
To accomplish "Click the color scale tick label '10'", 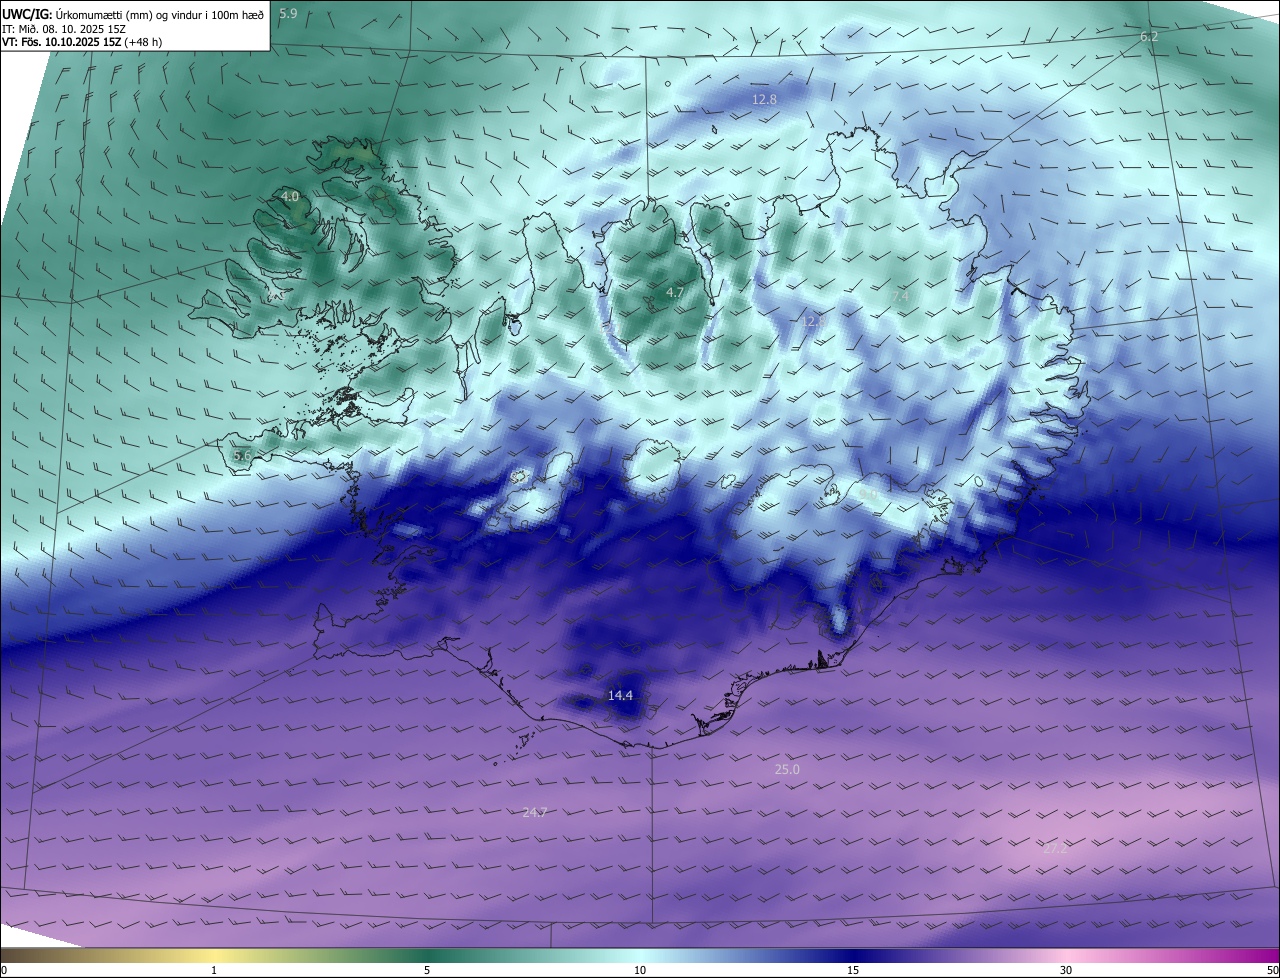I will (x=640, y=970).
